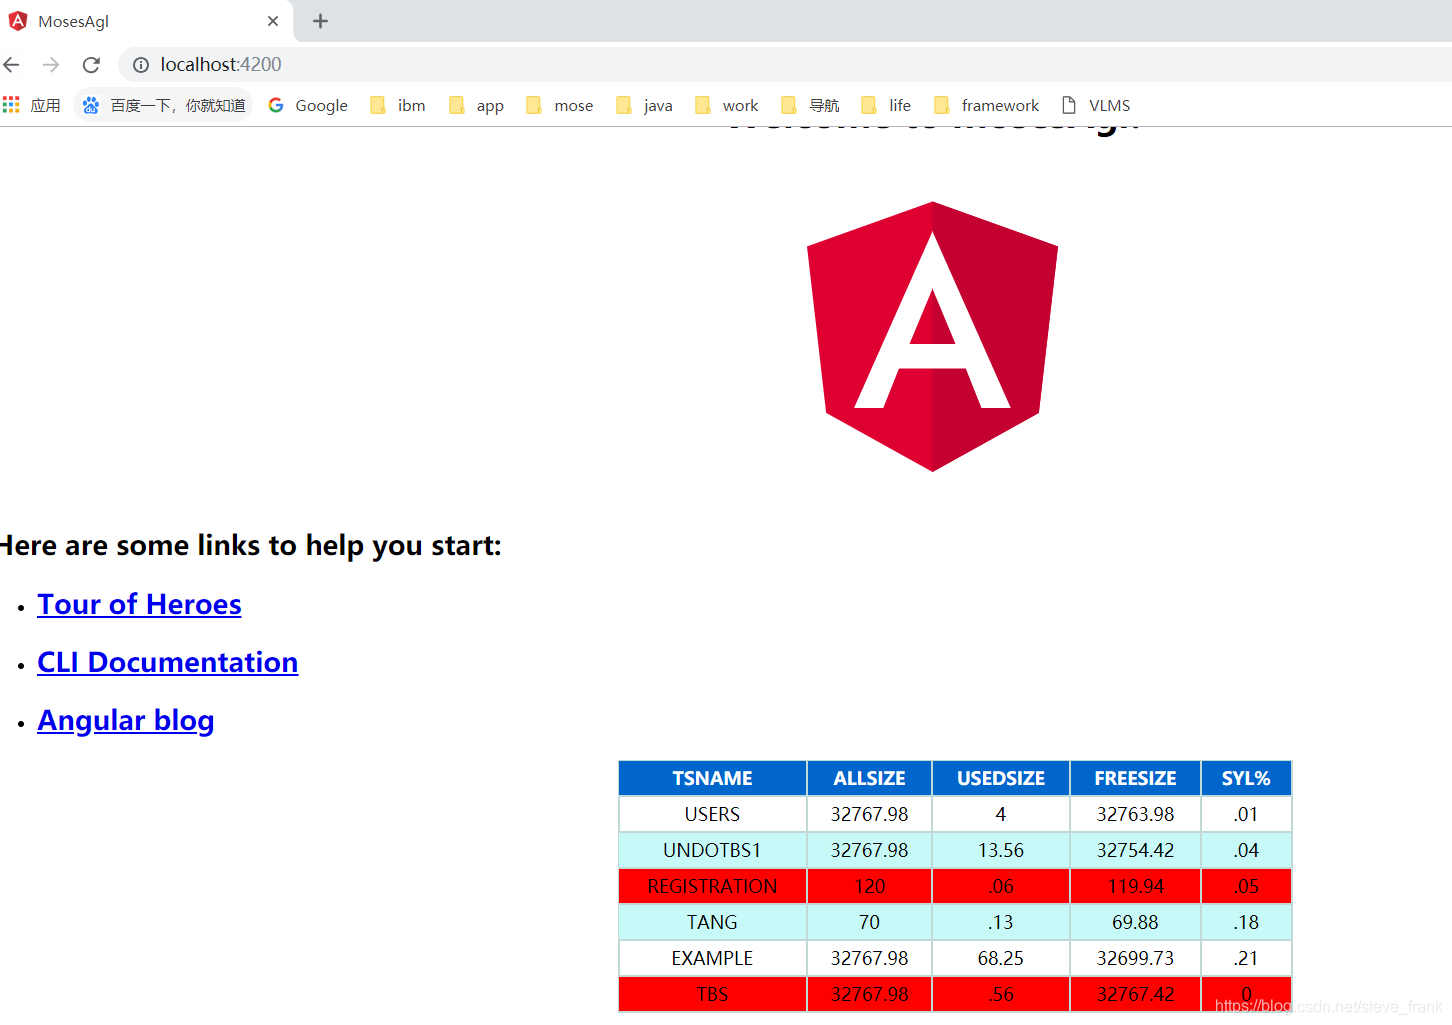This screenshot has width=1452, height=1025.
Task: Open the Angular blog link
Action: click(125, 721)
